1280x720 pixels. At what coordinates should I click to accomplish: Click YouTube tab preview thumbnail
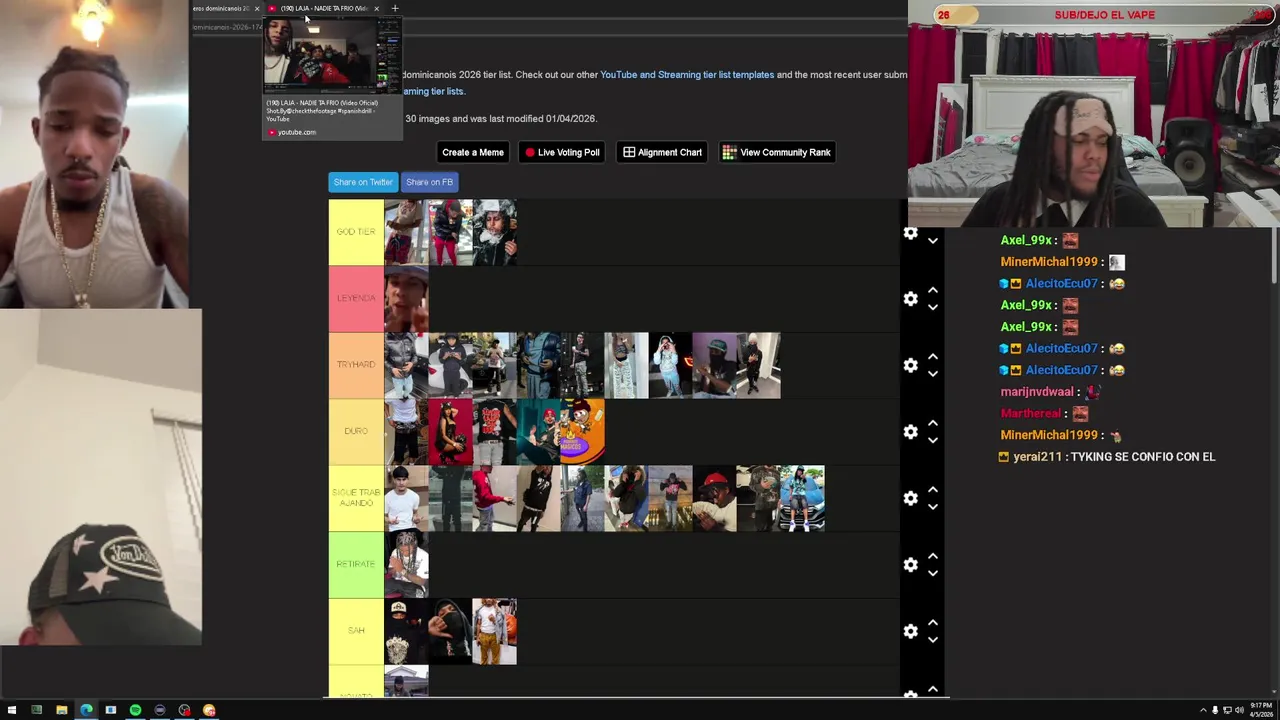pyautogui.click(x=332, y=56)
